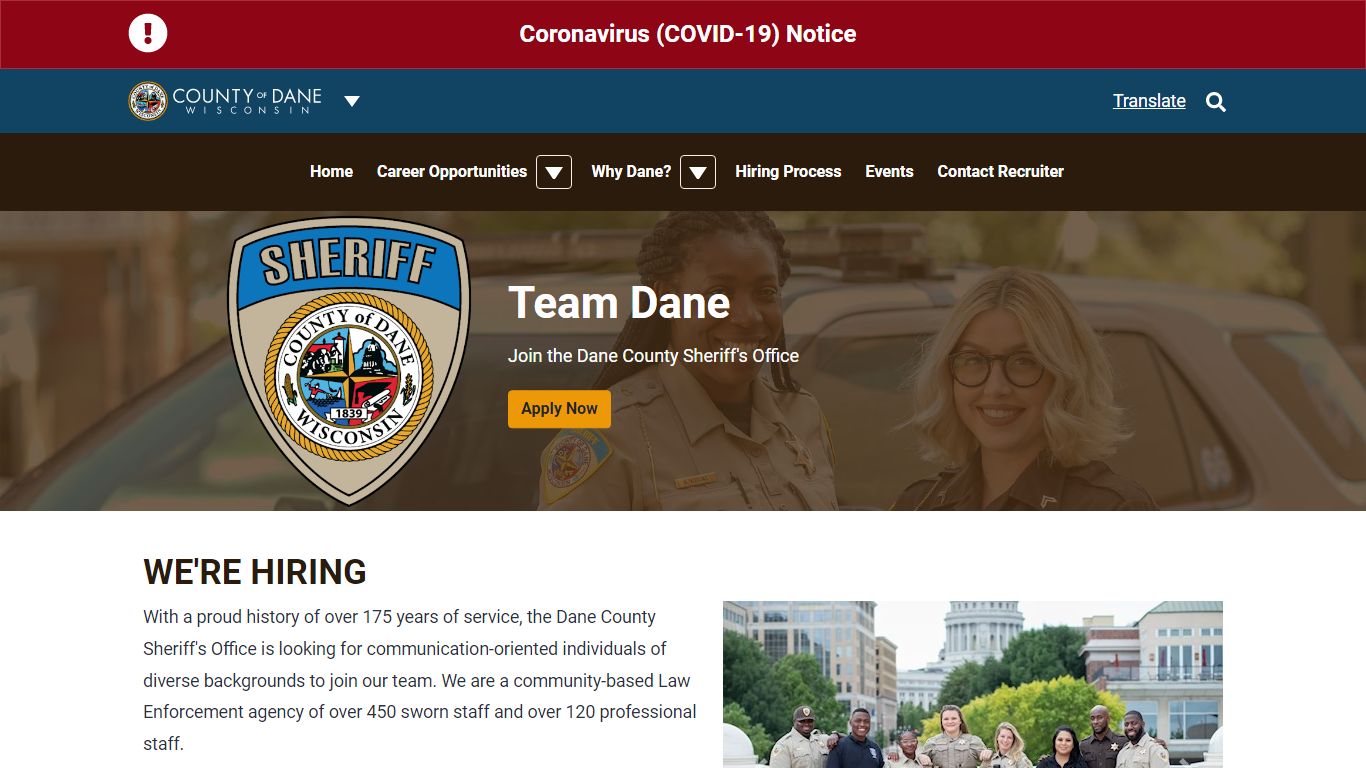Open the Translate link
Viewport: 1366px width, 768px height.
click(x=1149, y=101)
